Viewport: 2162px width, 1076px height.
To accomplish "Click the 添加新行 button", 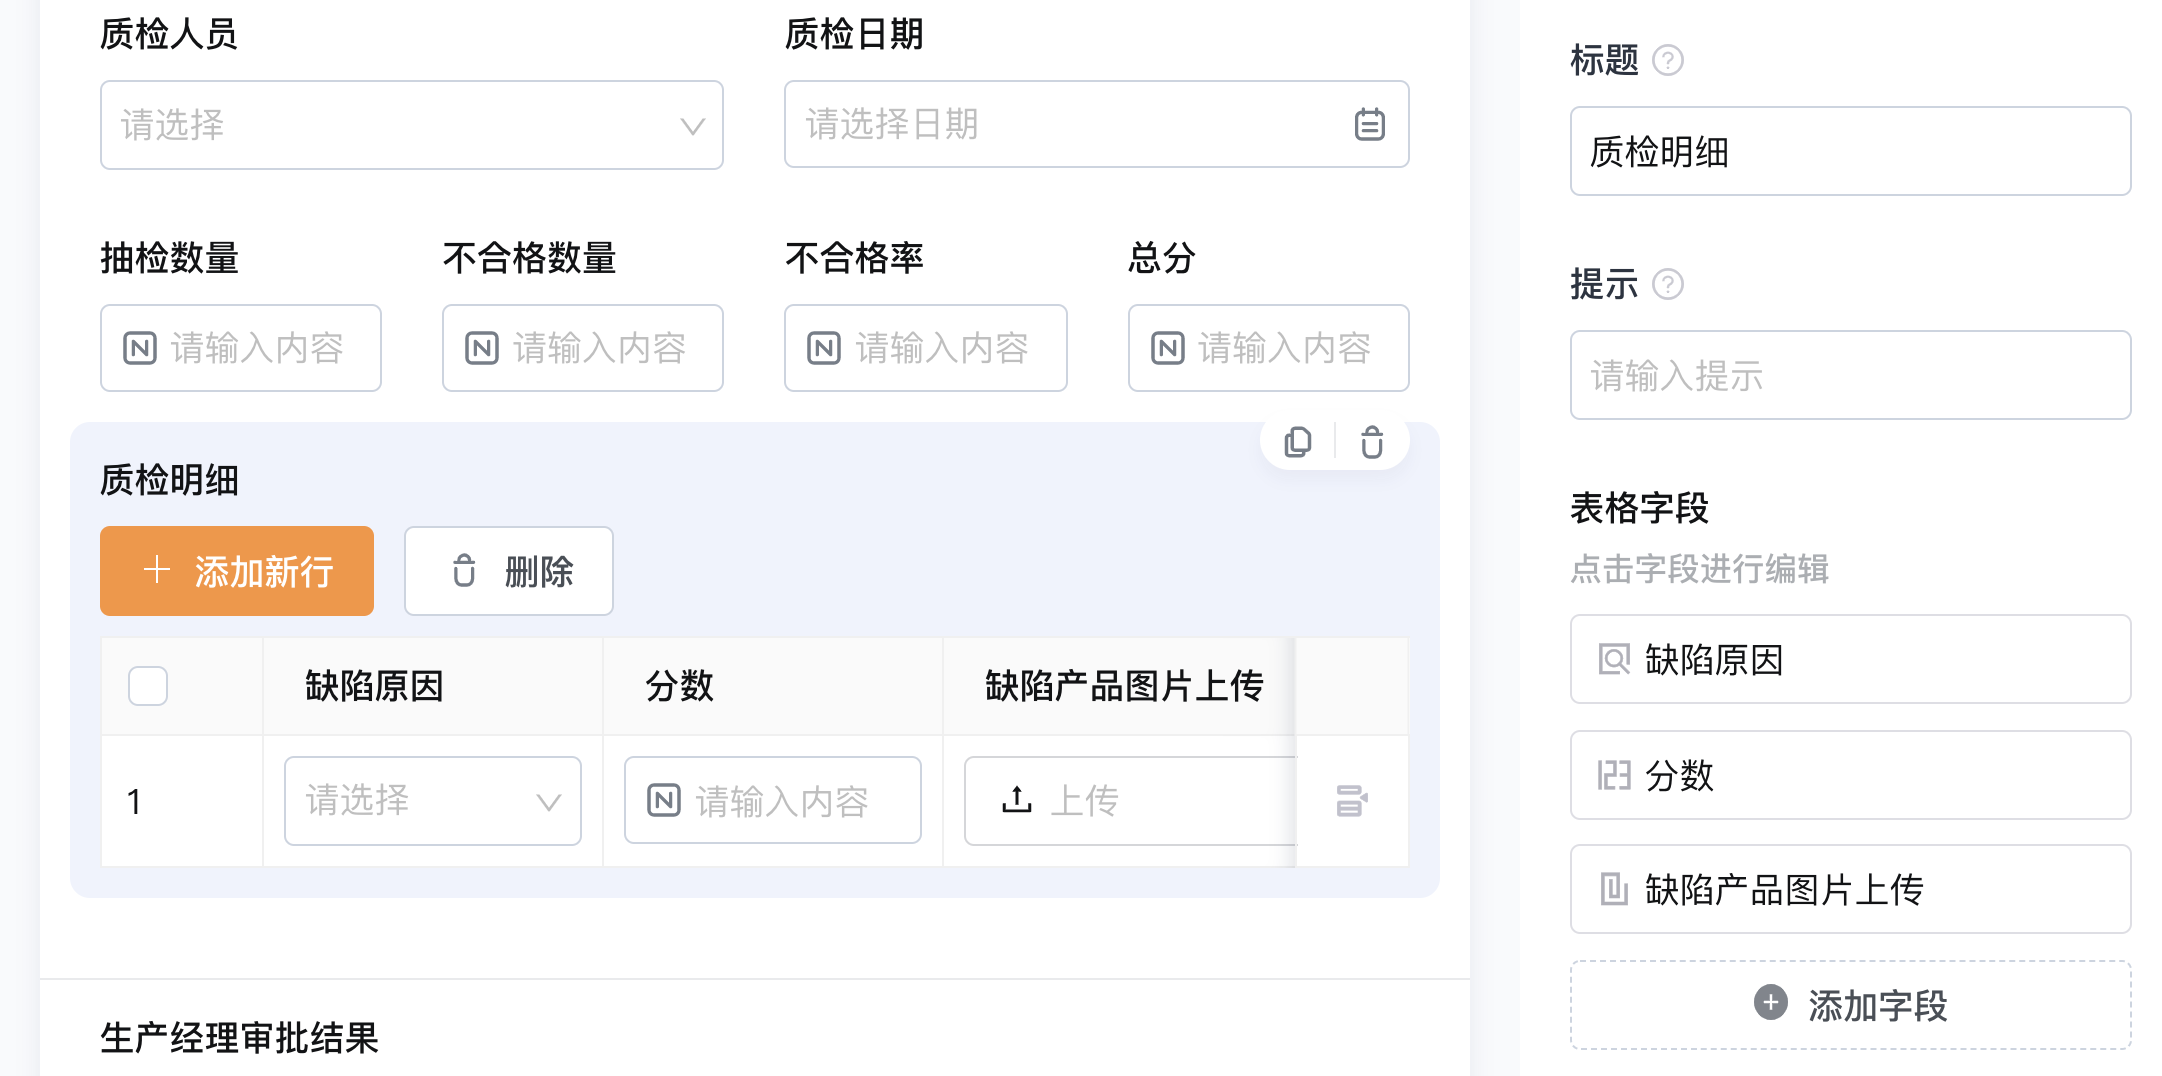I will coord(237,571).
